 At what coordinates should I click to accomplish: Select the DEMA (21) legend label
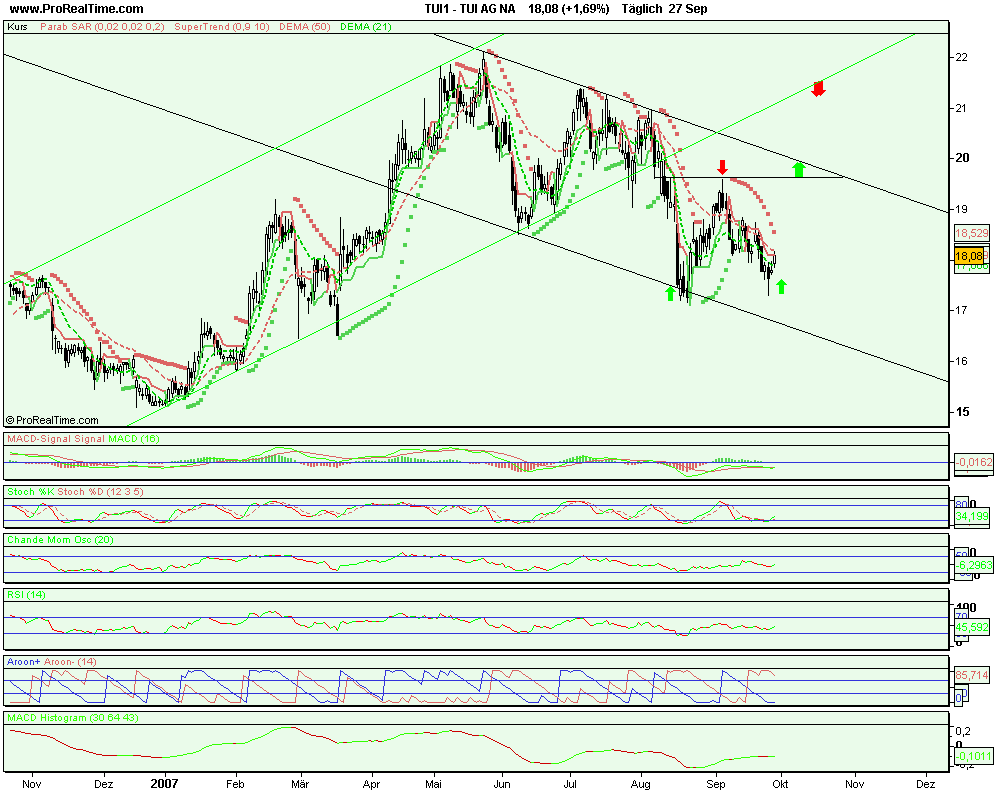[x=365, y=27]
